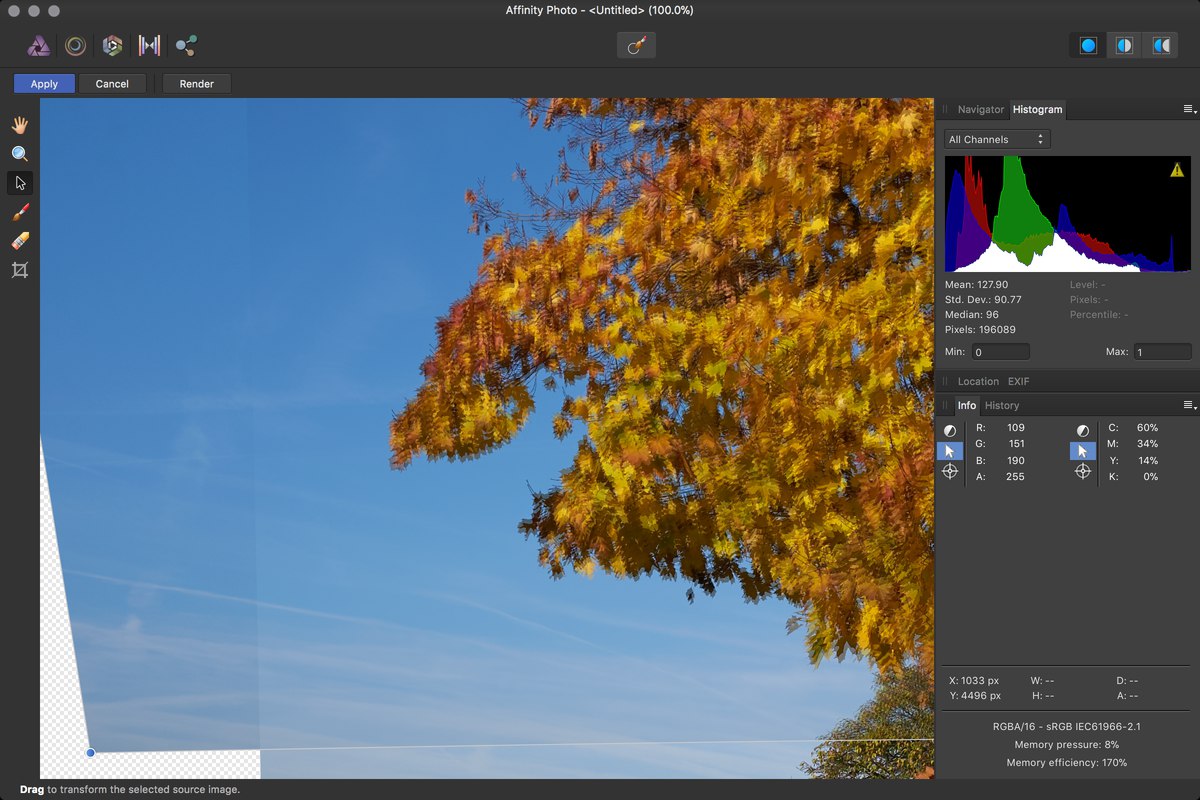Click the 'Mean: 127.90' readout
Screen dimensions: 1200x800
tap(976, 285)
